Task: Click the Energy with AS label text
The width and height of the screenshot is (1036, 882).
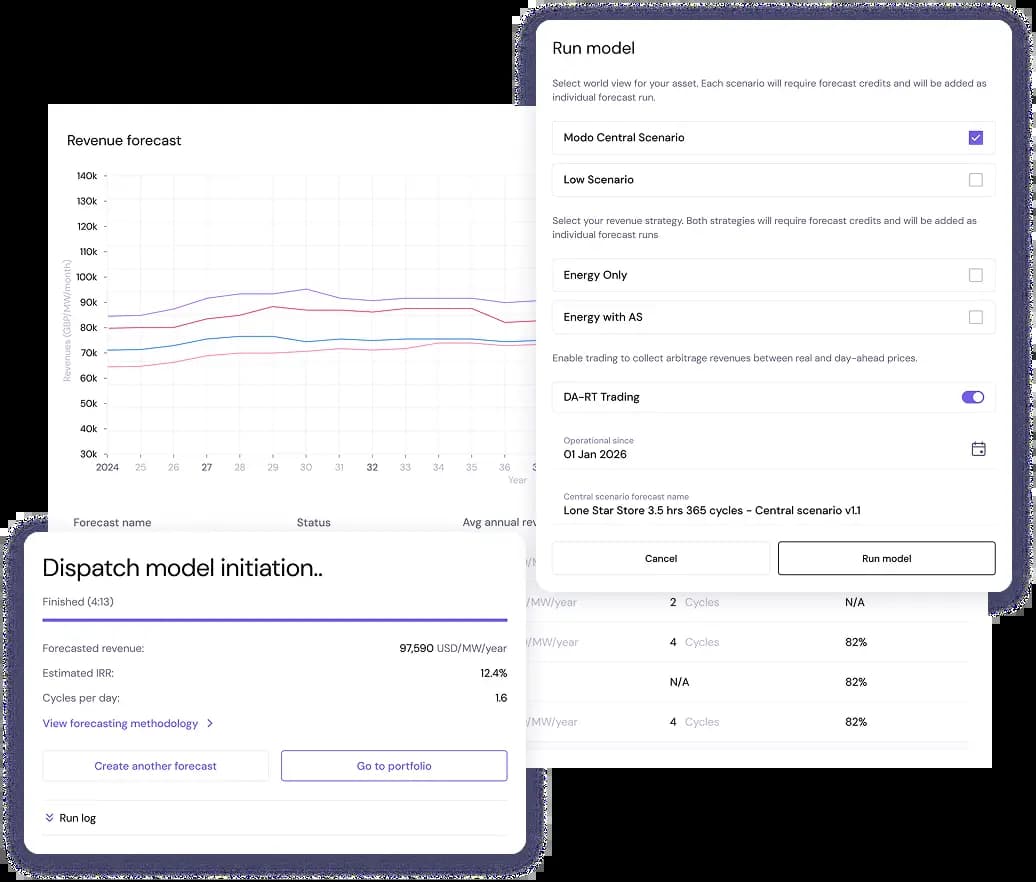Action: point(603,317)
